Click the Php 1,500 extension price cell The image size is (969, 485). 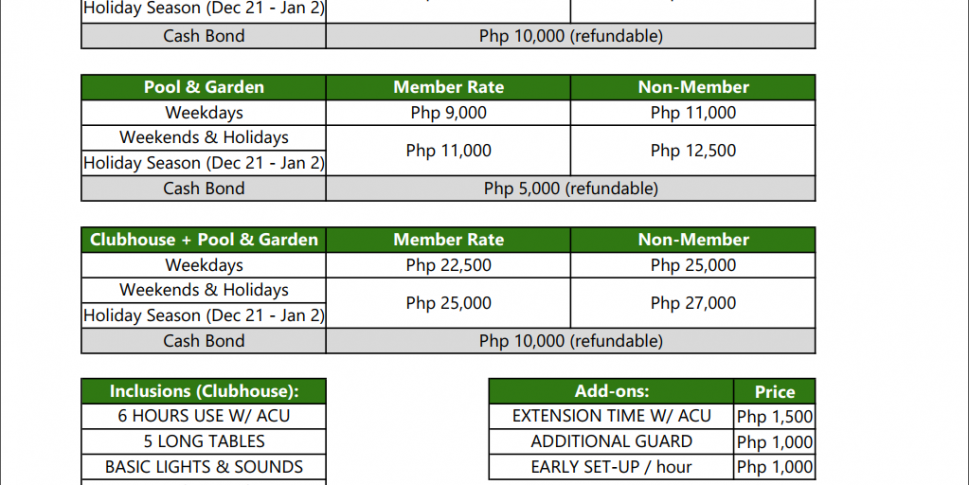(x=774, y=417)
